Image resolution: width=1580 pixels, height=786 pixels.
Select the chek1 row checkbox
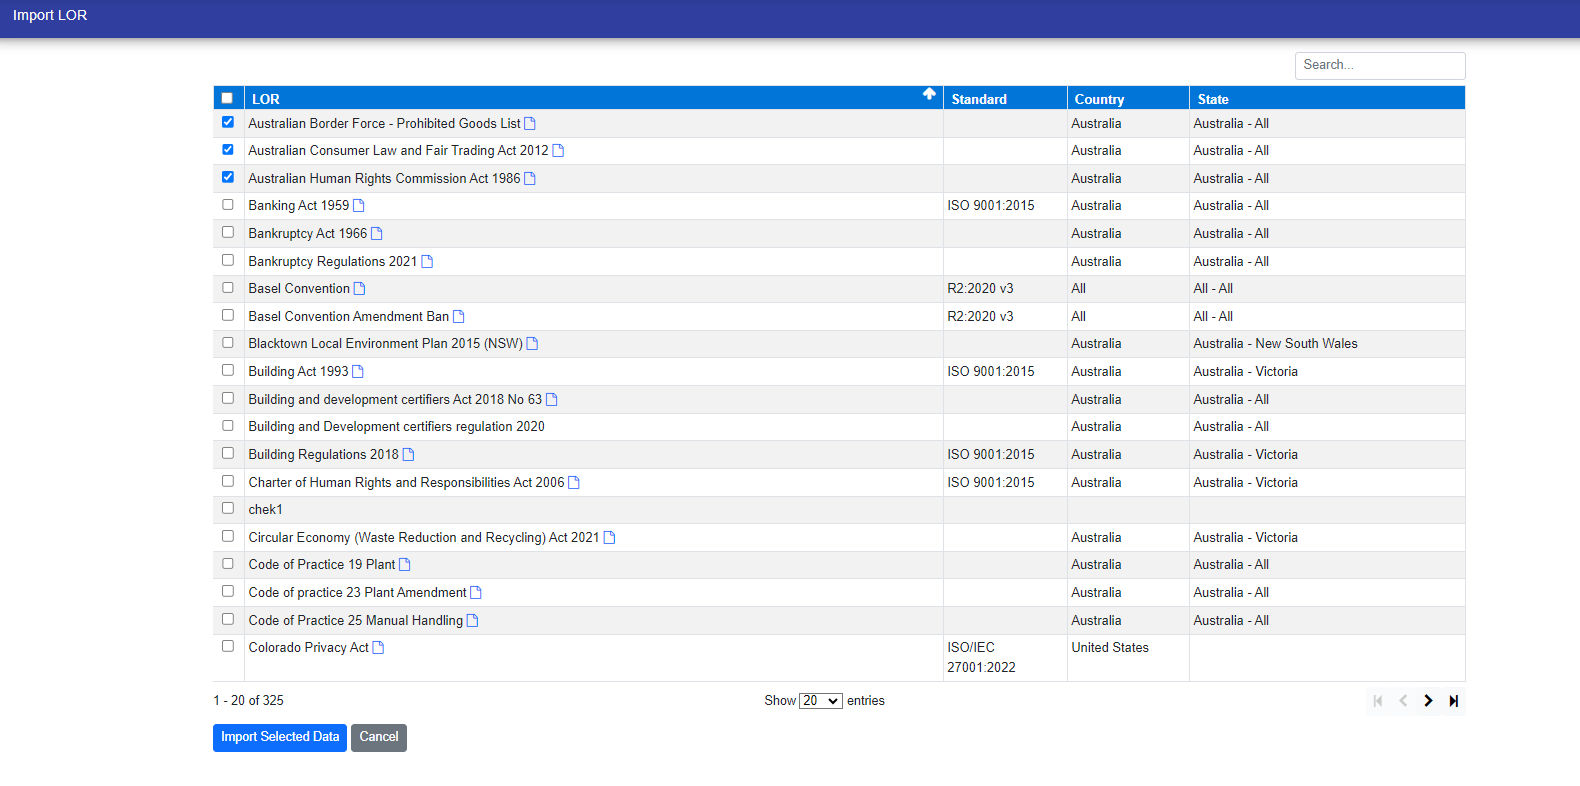(228, 508)
